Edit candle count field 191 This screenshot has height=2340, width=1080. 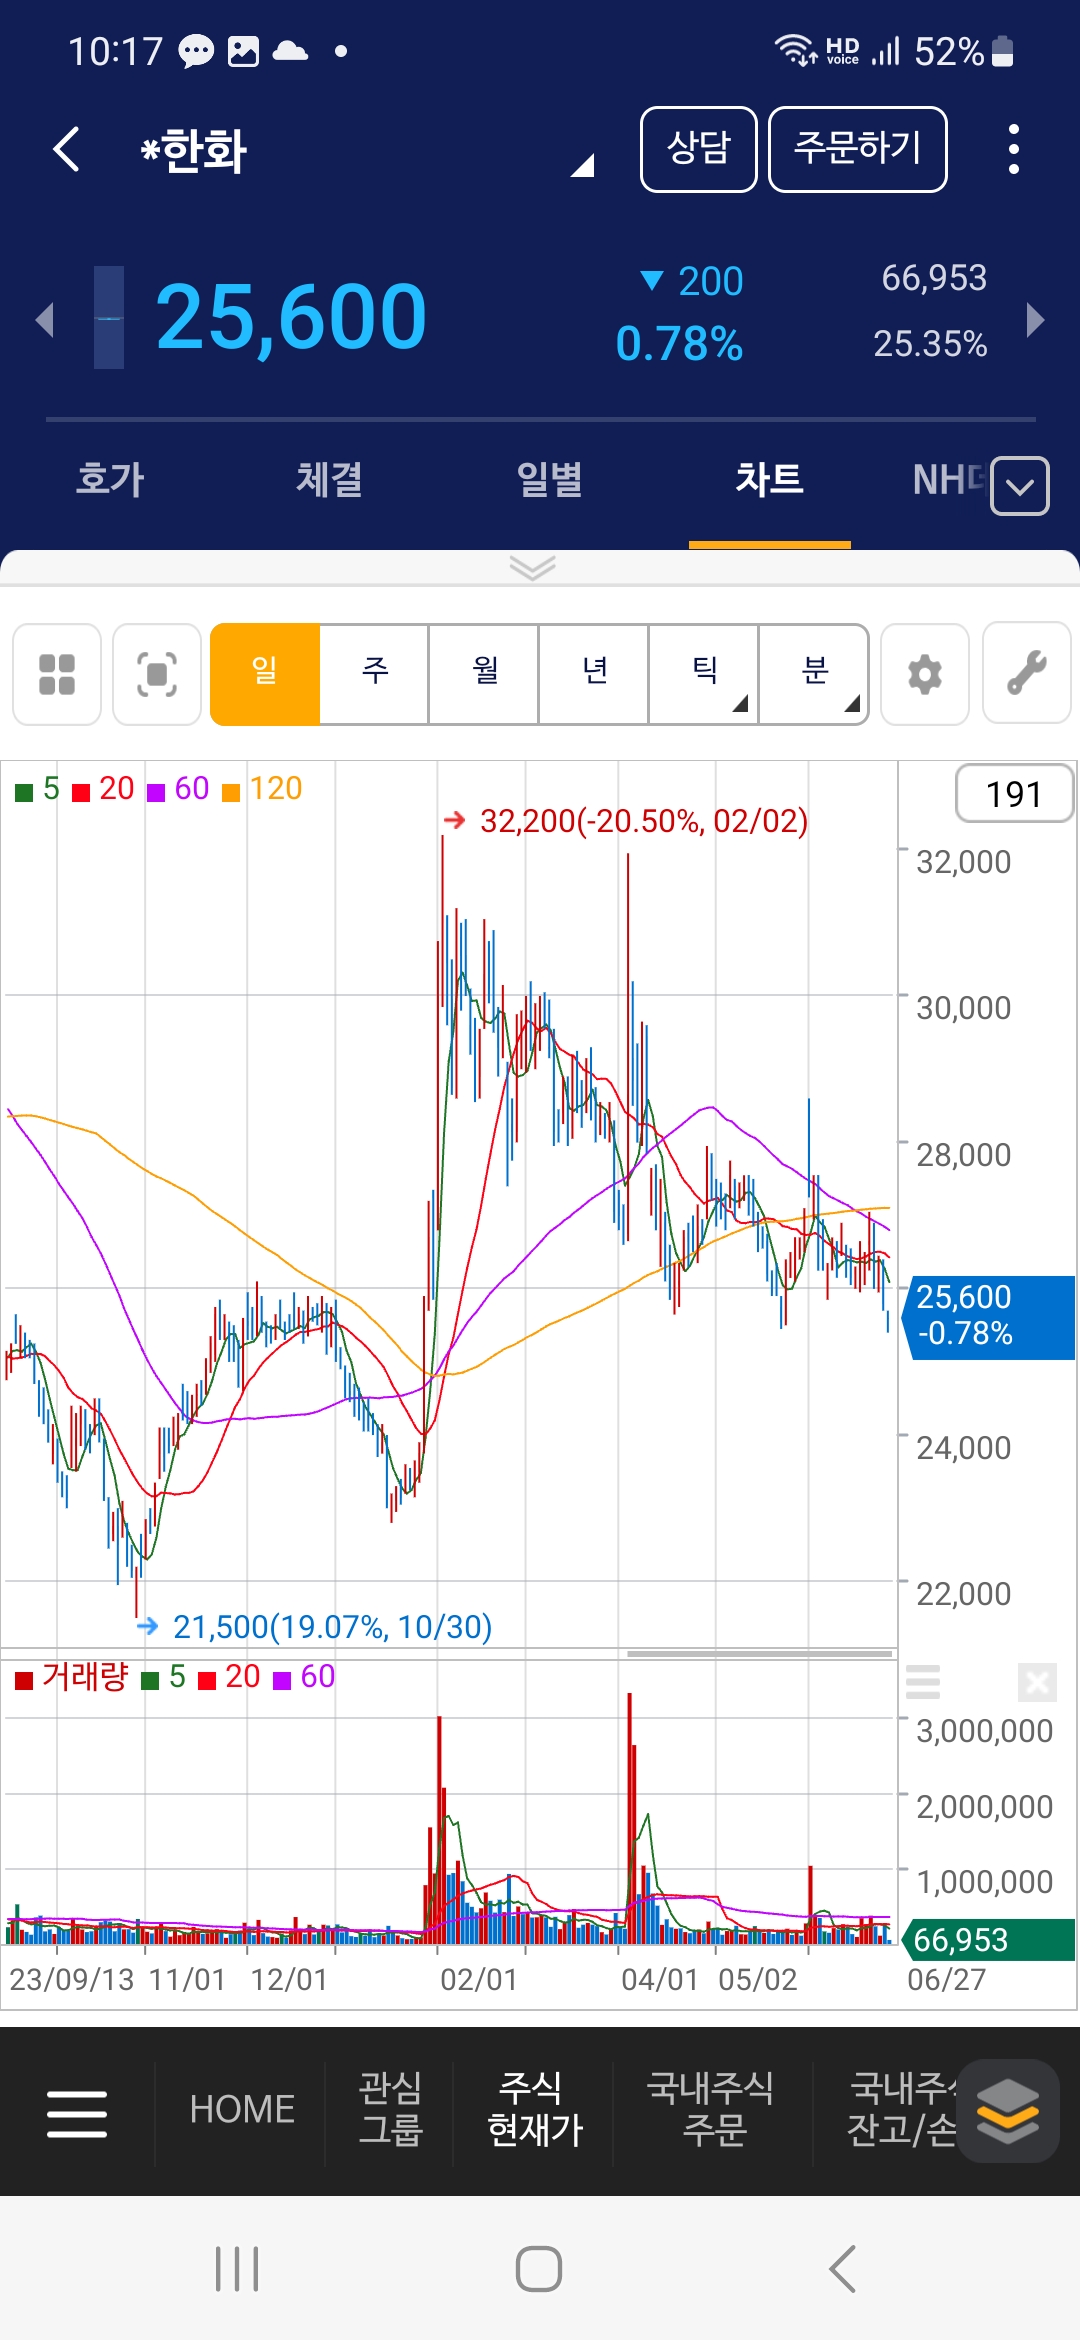tap(1014, 794)
